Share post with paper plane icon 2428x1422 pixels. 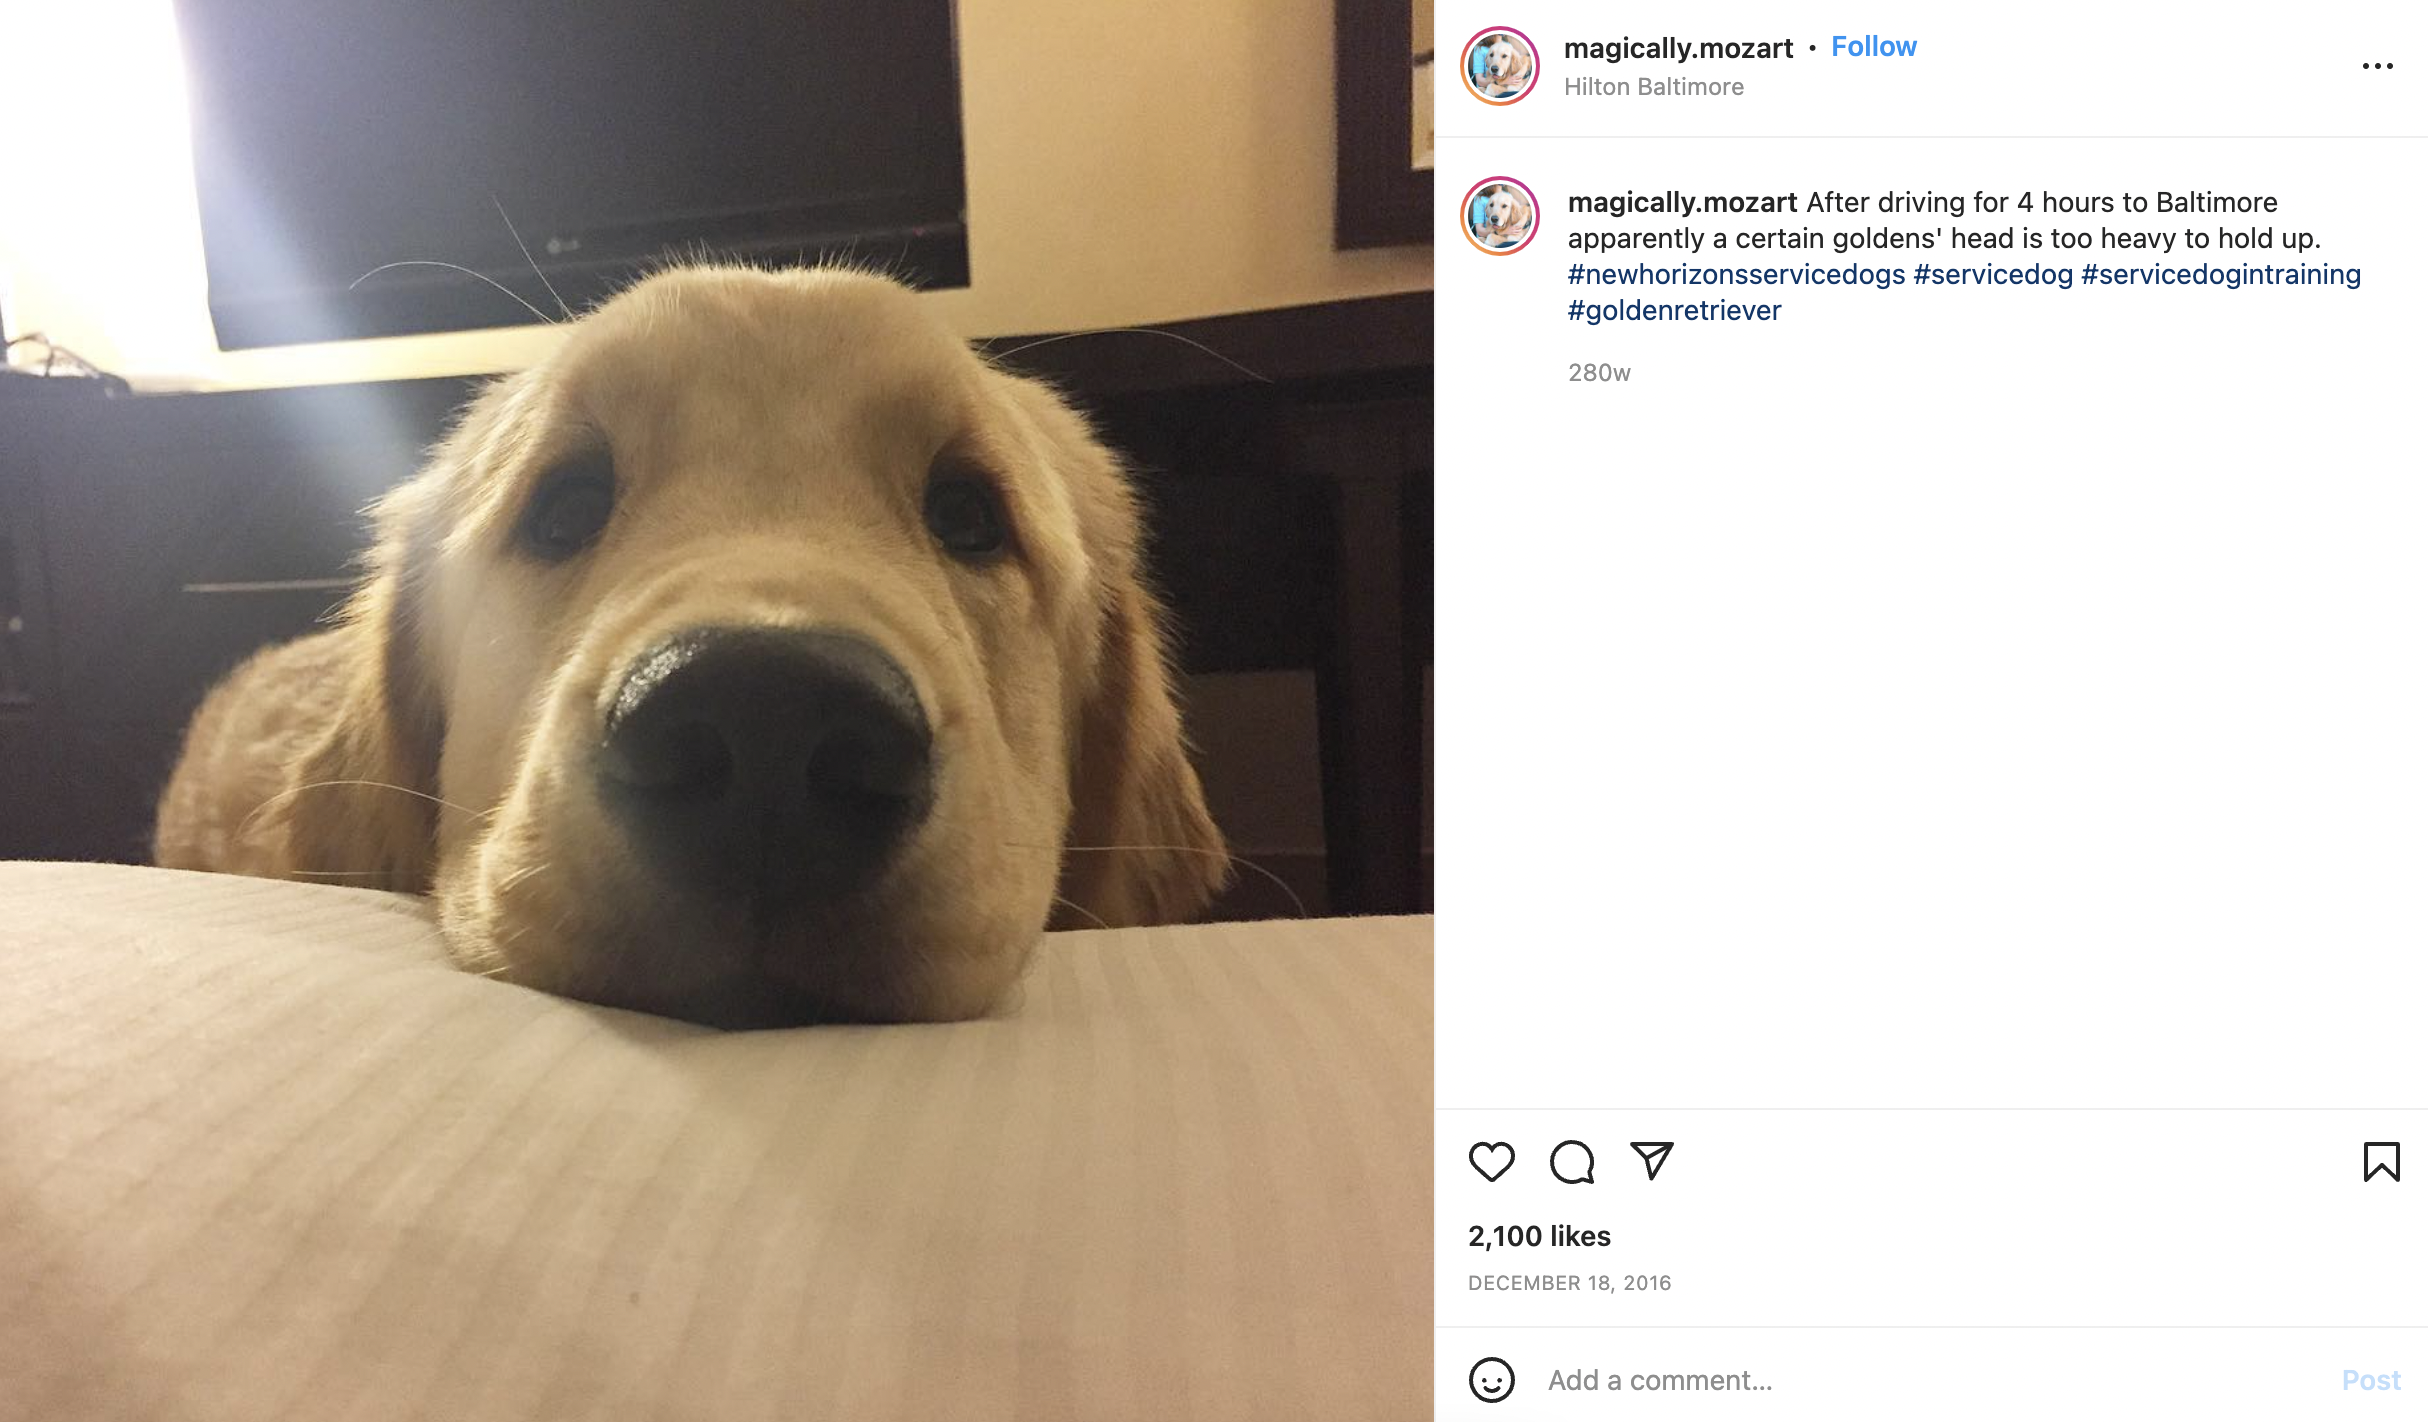[x=1651, y=1160]
